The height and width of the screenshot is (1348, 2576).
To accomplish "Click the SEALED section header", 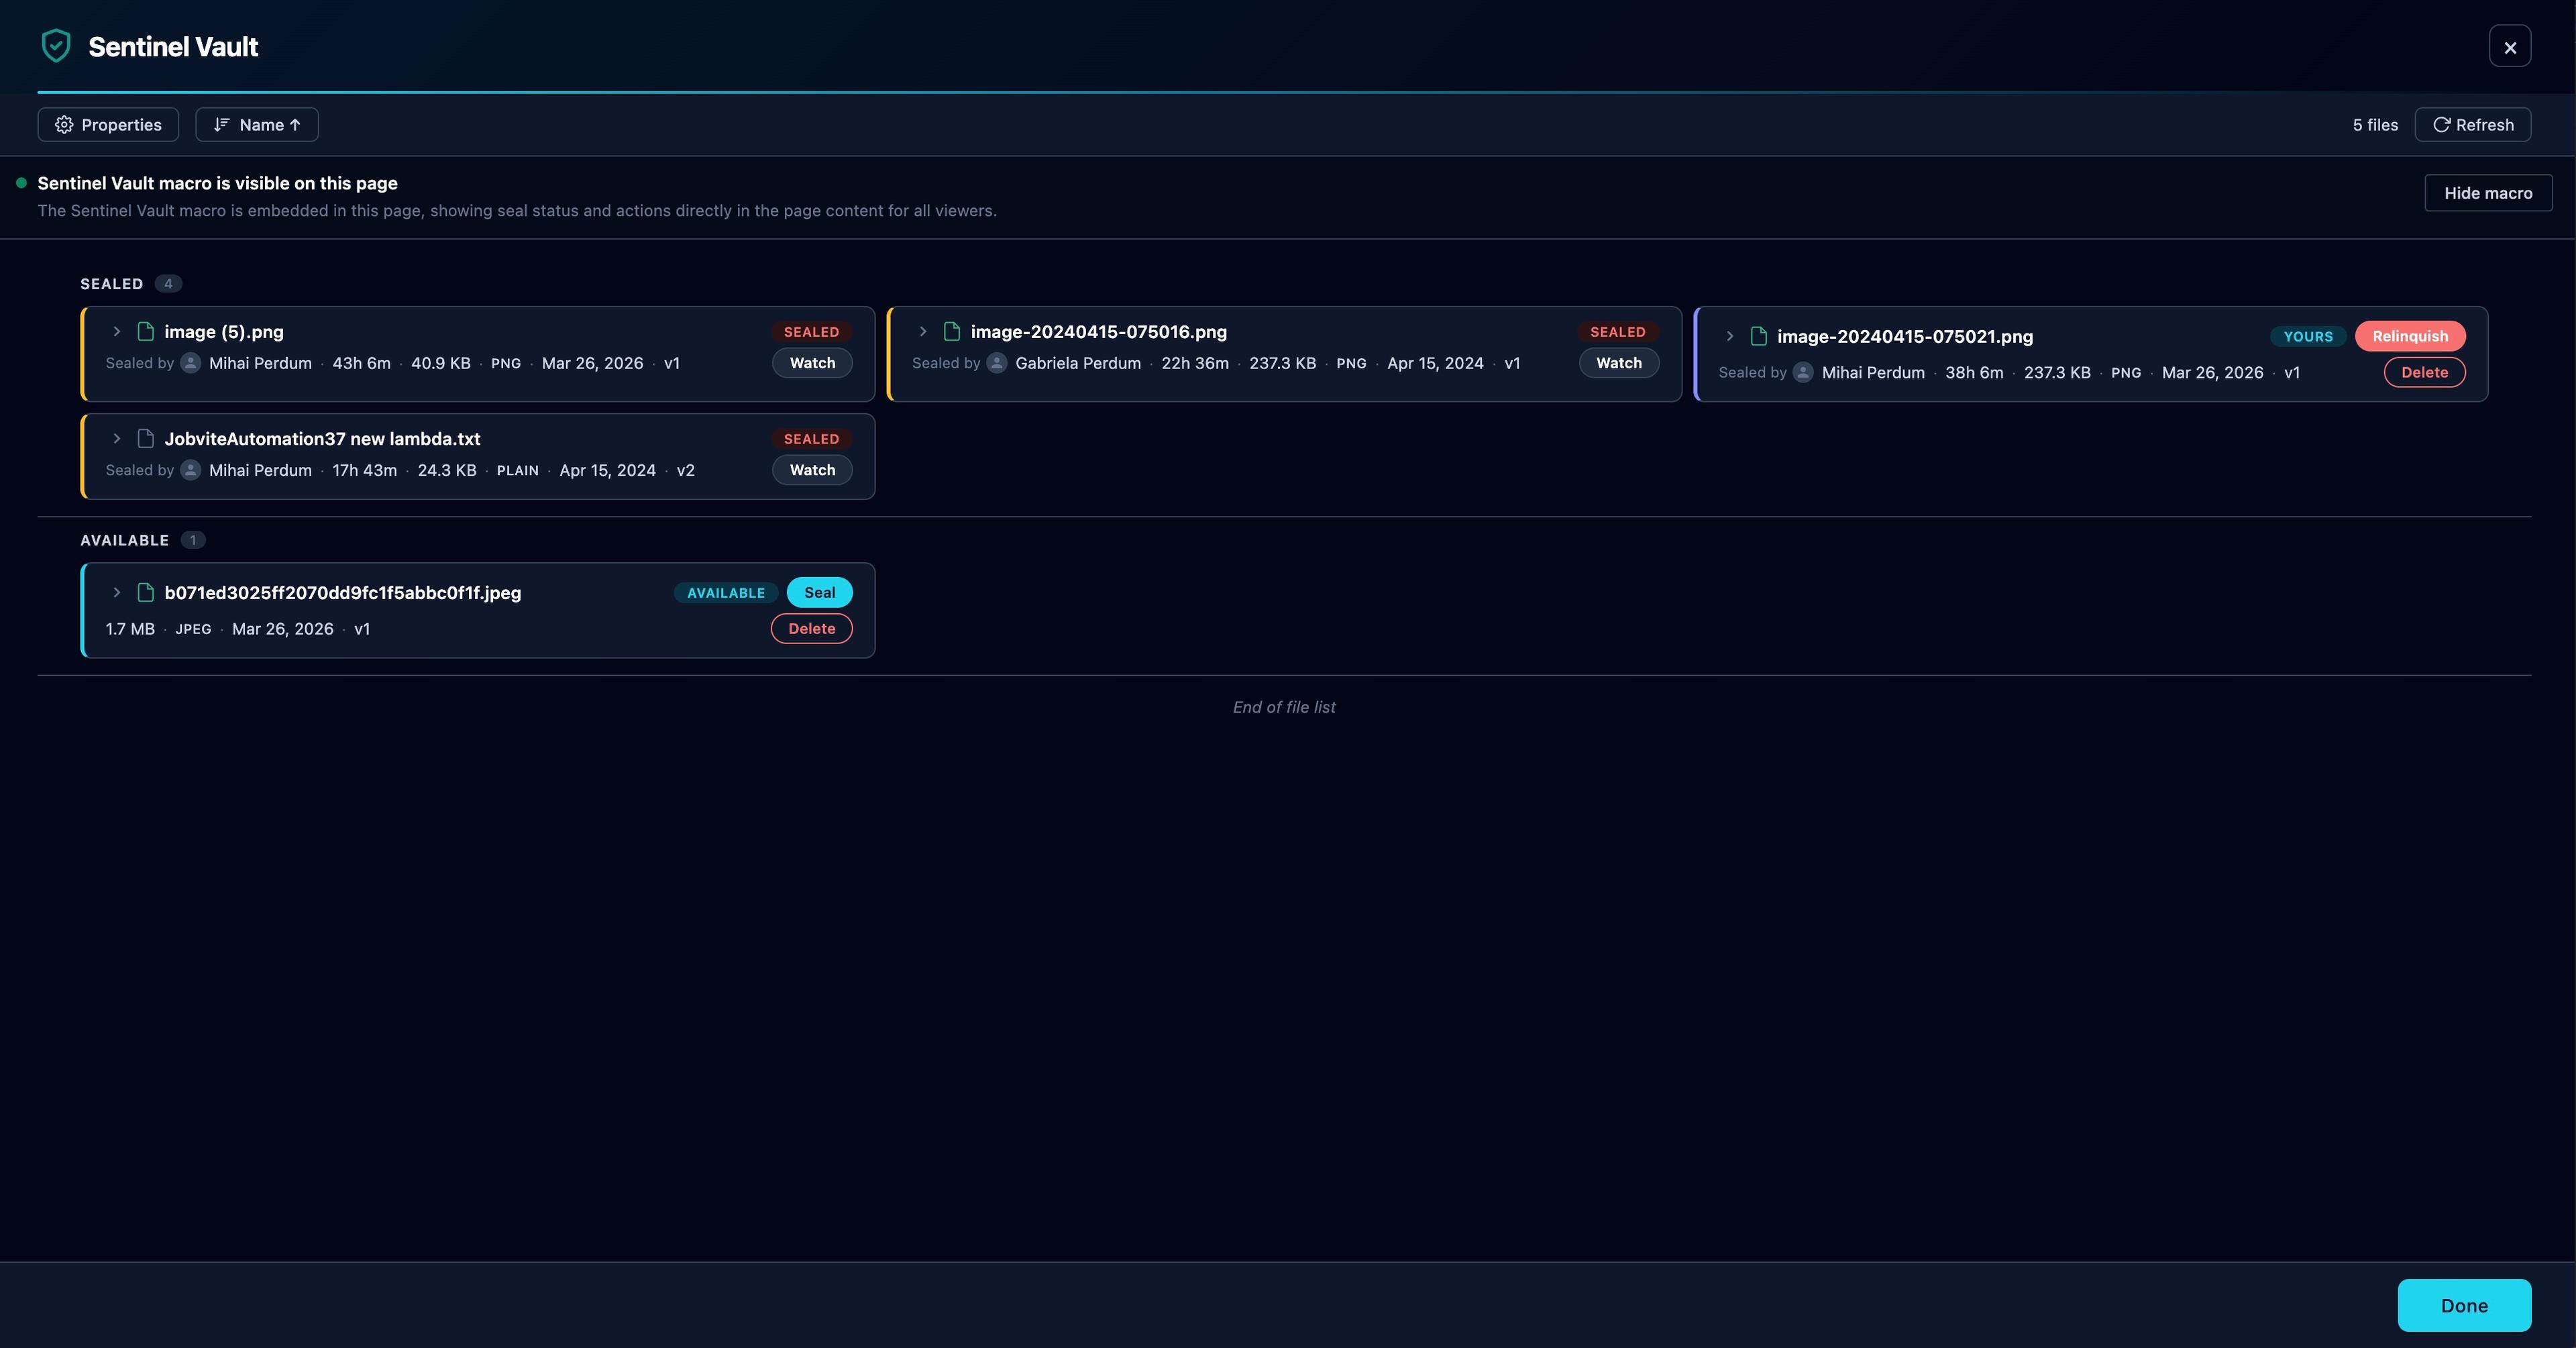I will [112, 283].
